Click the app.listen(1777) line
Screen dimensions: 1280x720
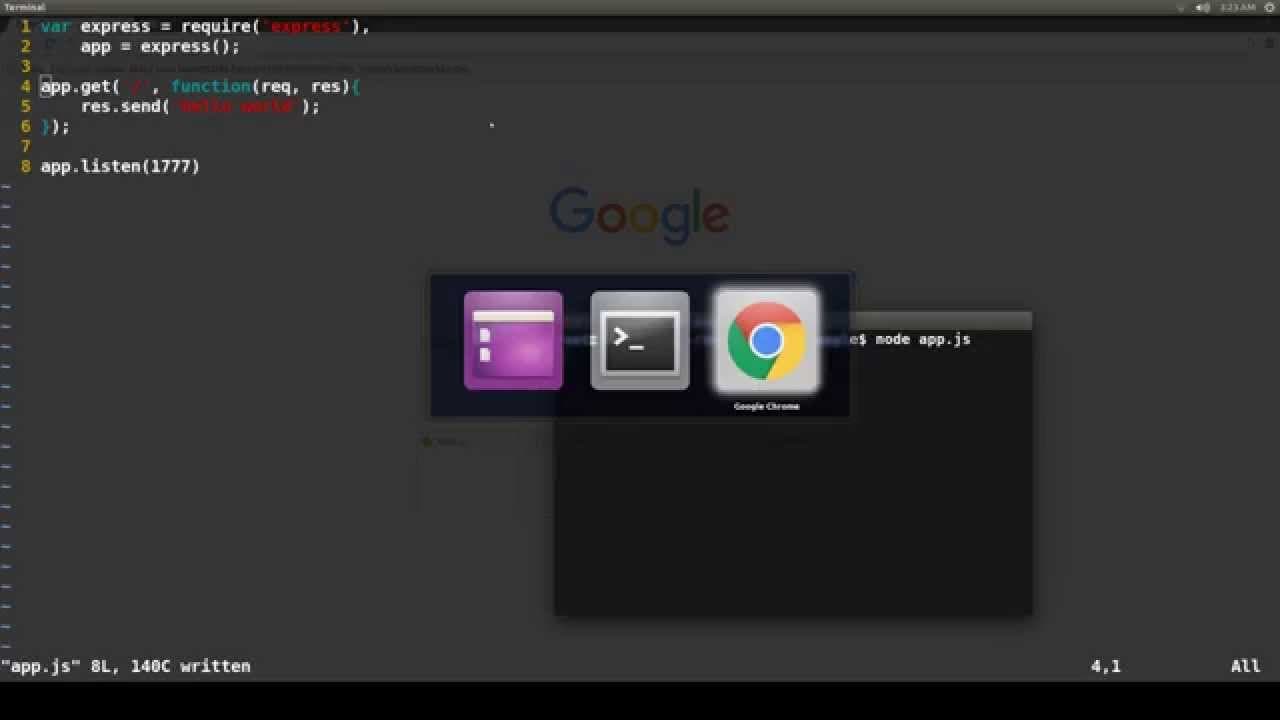click(x=120, y=166)
